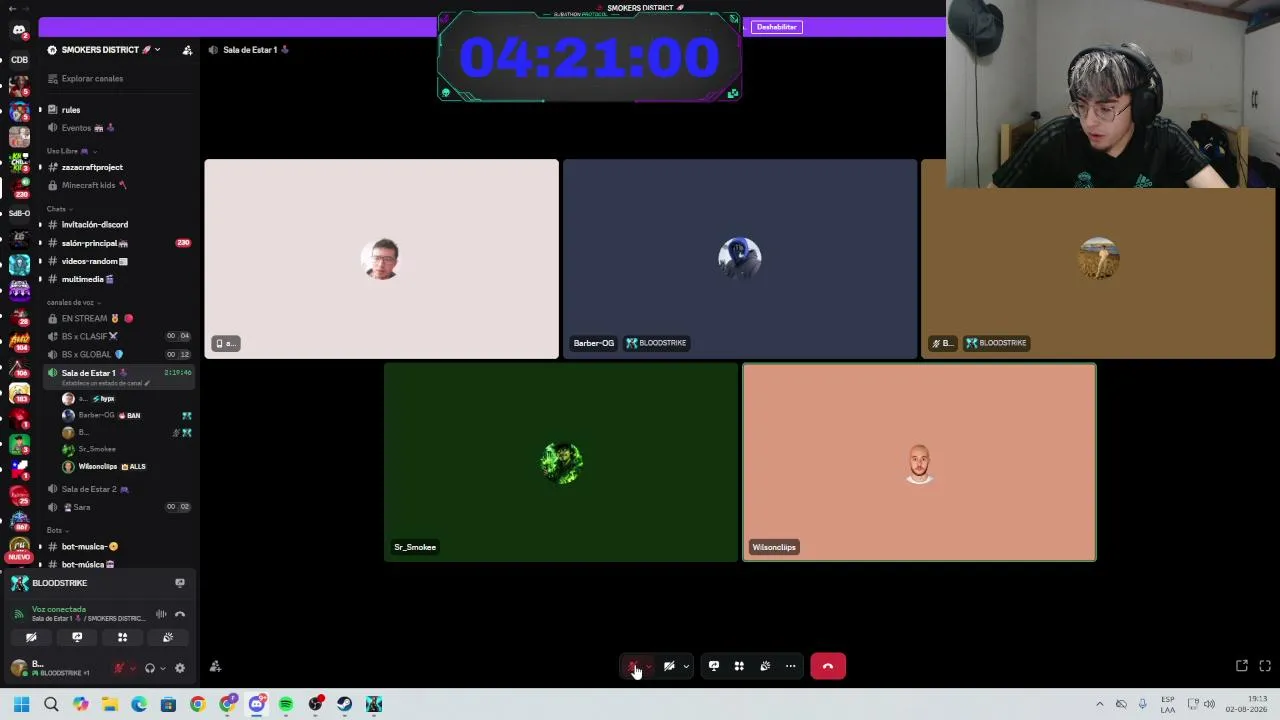Open Discord direct messages home icon
Image resolution: width=1280 pixels, height=720 pixels.
19,30
